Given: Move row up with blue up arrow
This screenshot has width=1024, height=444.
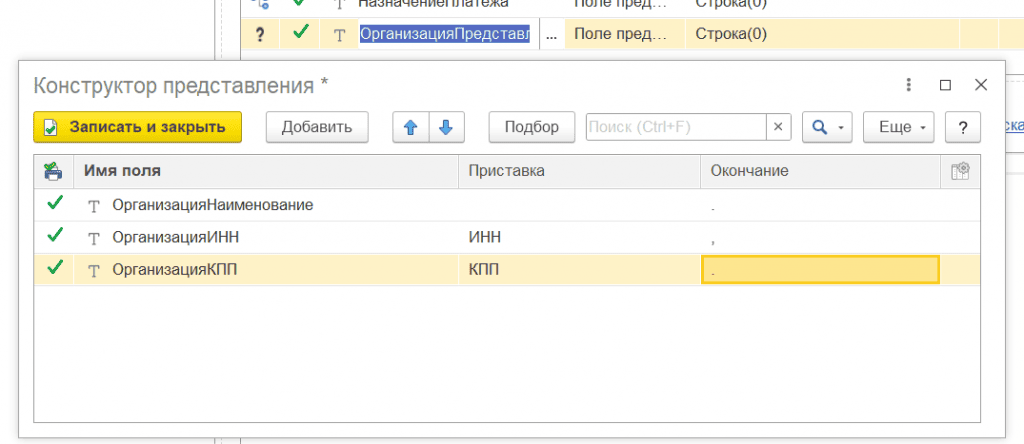Looking at the screenshot, I should (410, 127).
